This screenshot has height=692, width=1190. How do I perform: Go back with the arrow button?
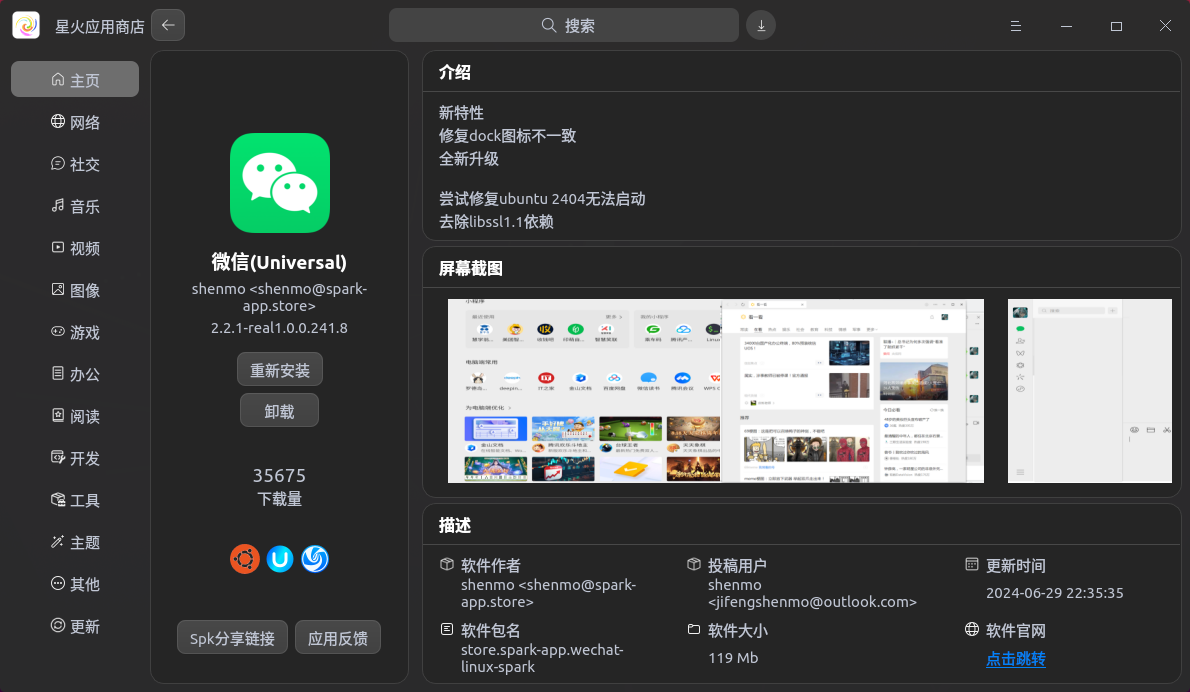pyautogui.click(x=168, y=25)
